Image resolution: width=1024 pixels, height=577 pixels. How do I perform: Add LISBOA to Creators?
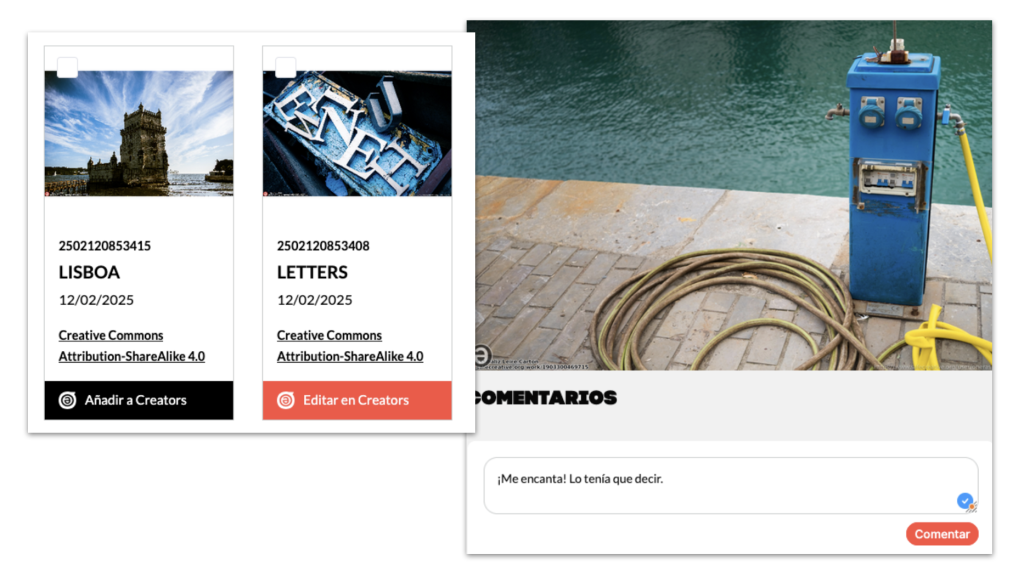[x=138, y=400]
